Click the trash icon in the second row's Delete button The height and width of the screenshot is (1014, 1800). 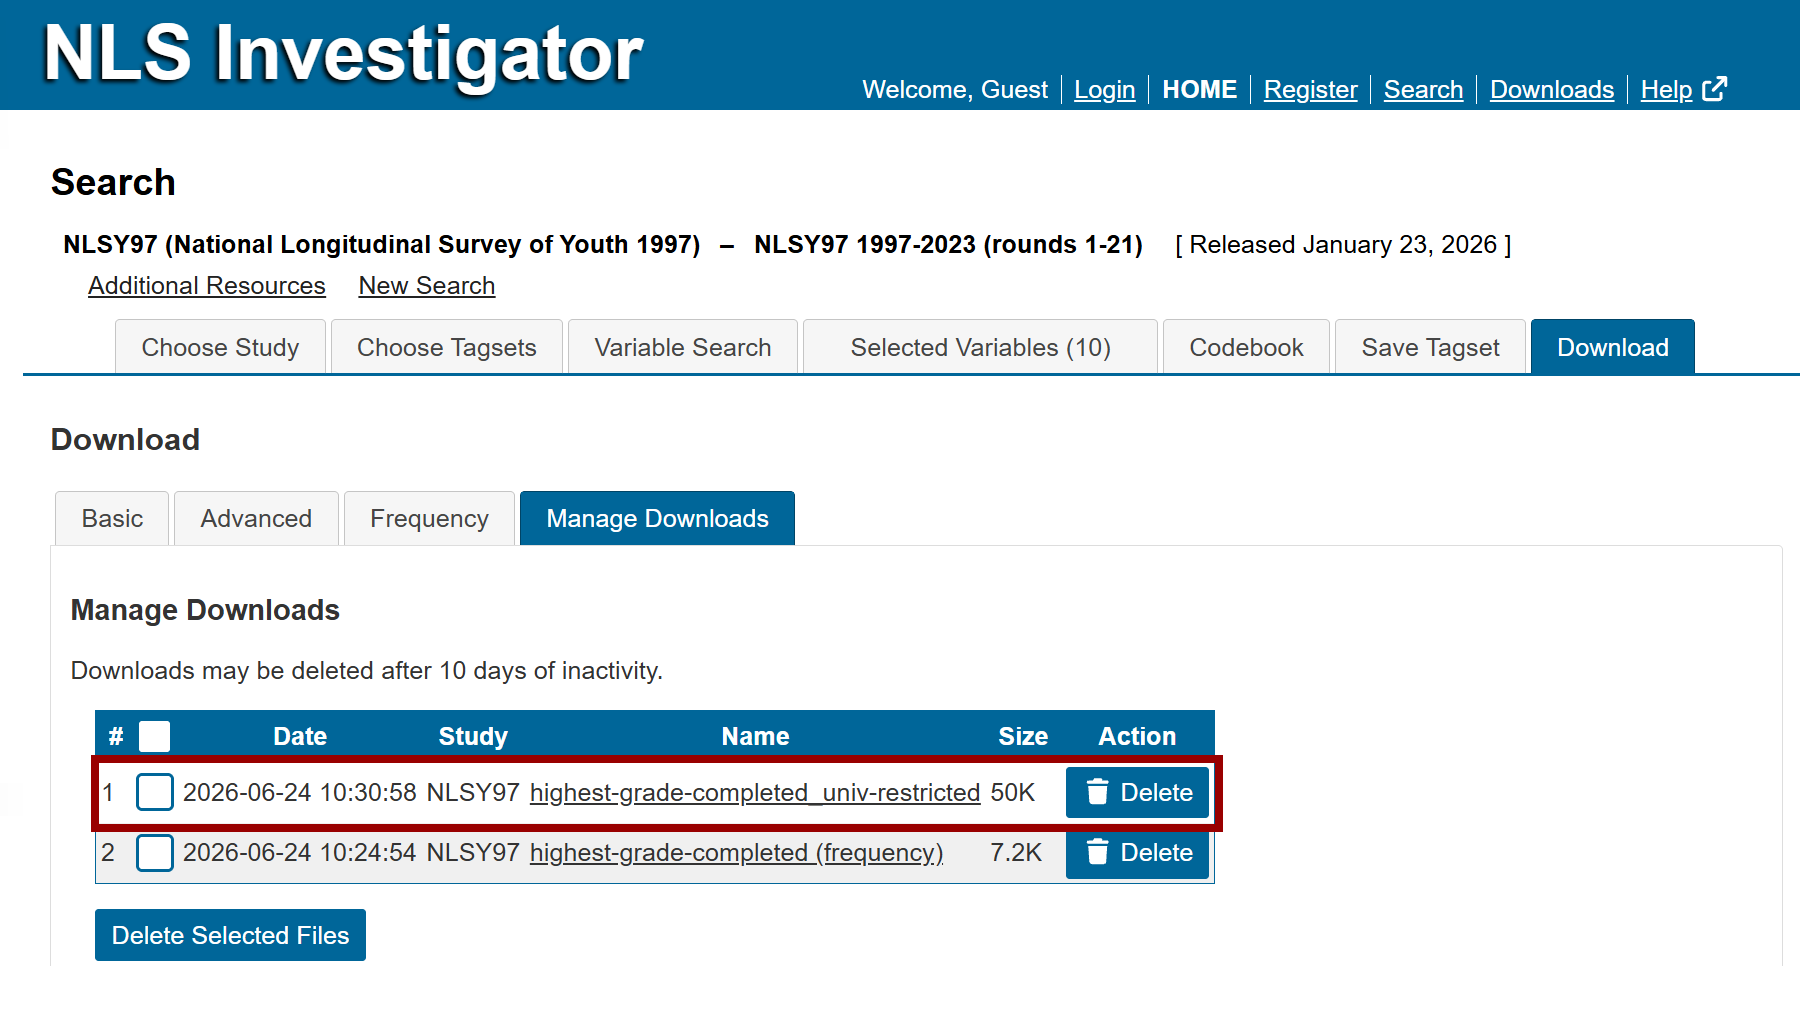(1097, 852)
